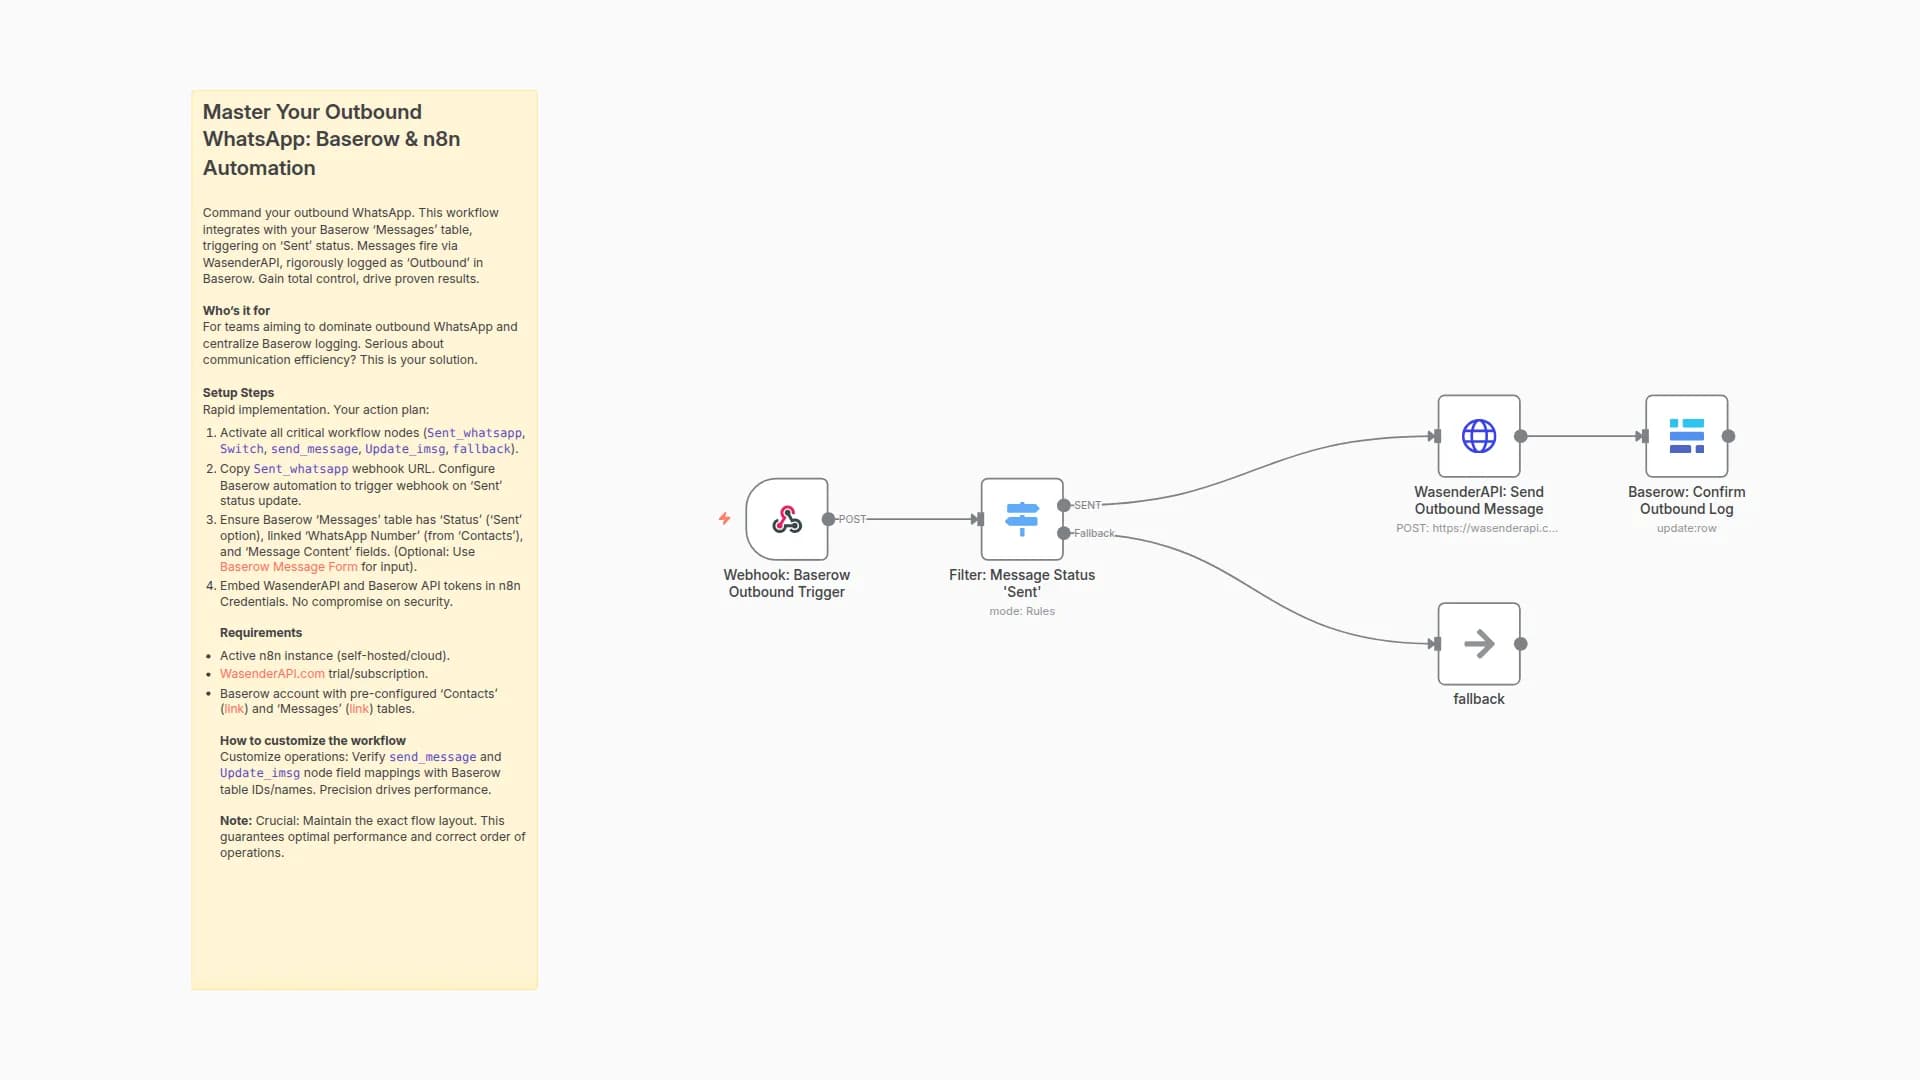
Task: Click the orange lightning bolt beside the webhook node
Action: (724, 519)
